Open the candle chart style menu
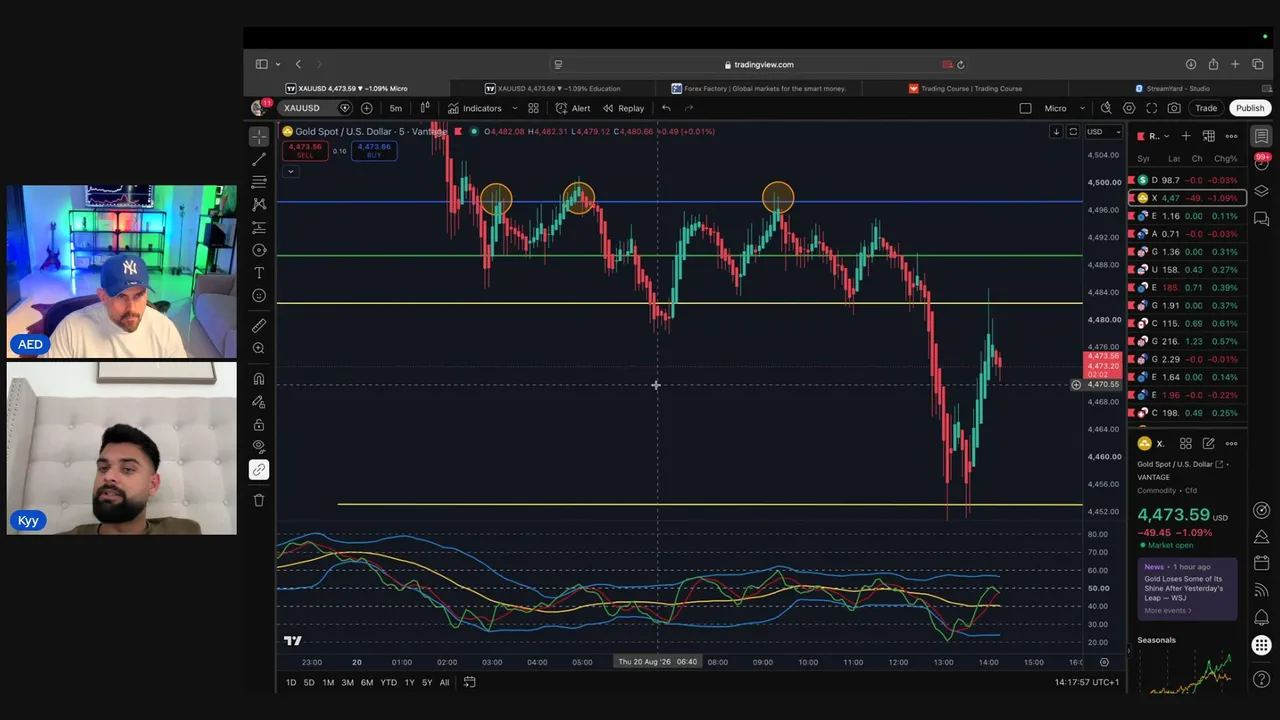The width and height of the screenshot is (1280, 720). pyautogui.click(x=425, y=108)
